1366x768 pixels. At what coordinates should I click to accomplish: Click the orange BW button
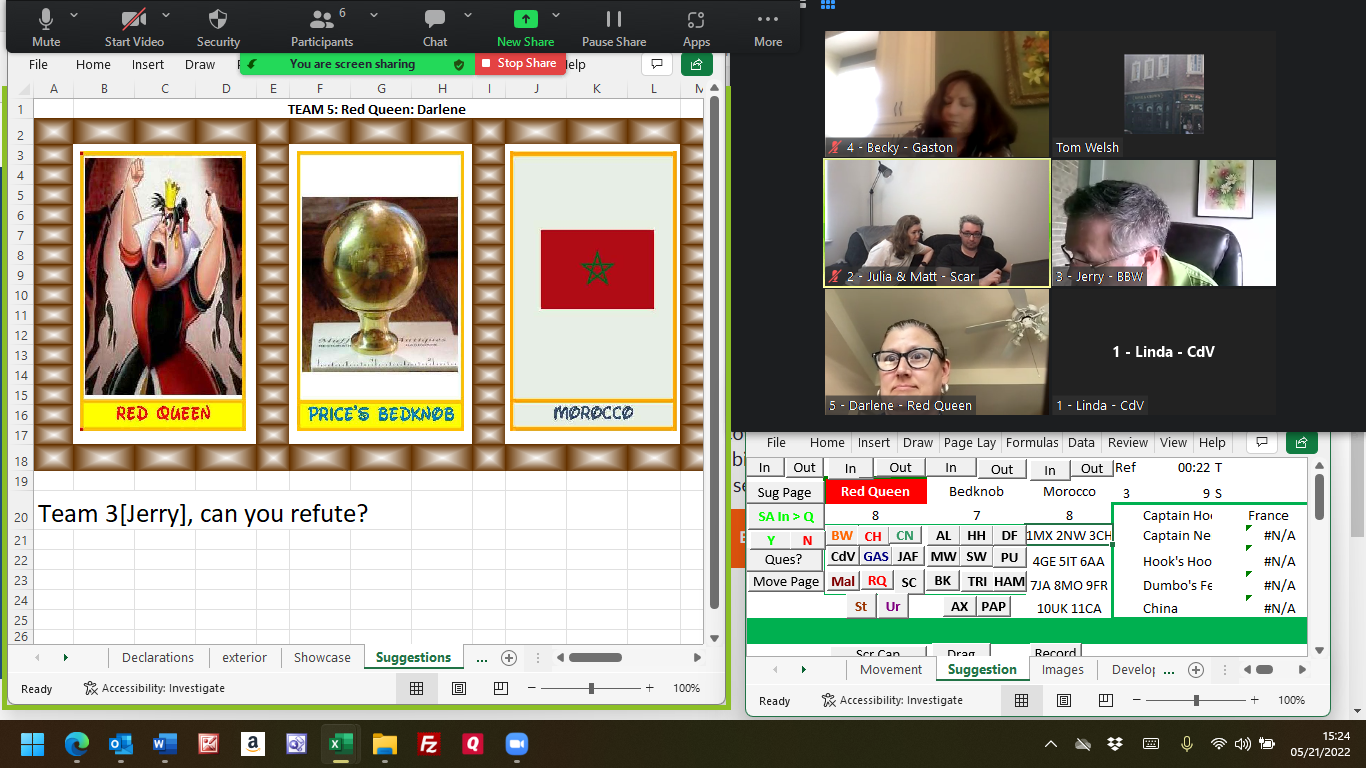pos(842,536)
